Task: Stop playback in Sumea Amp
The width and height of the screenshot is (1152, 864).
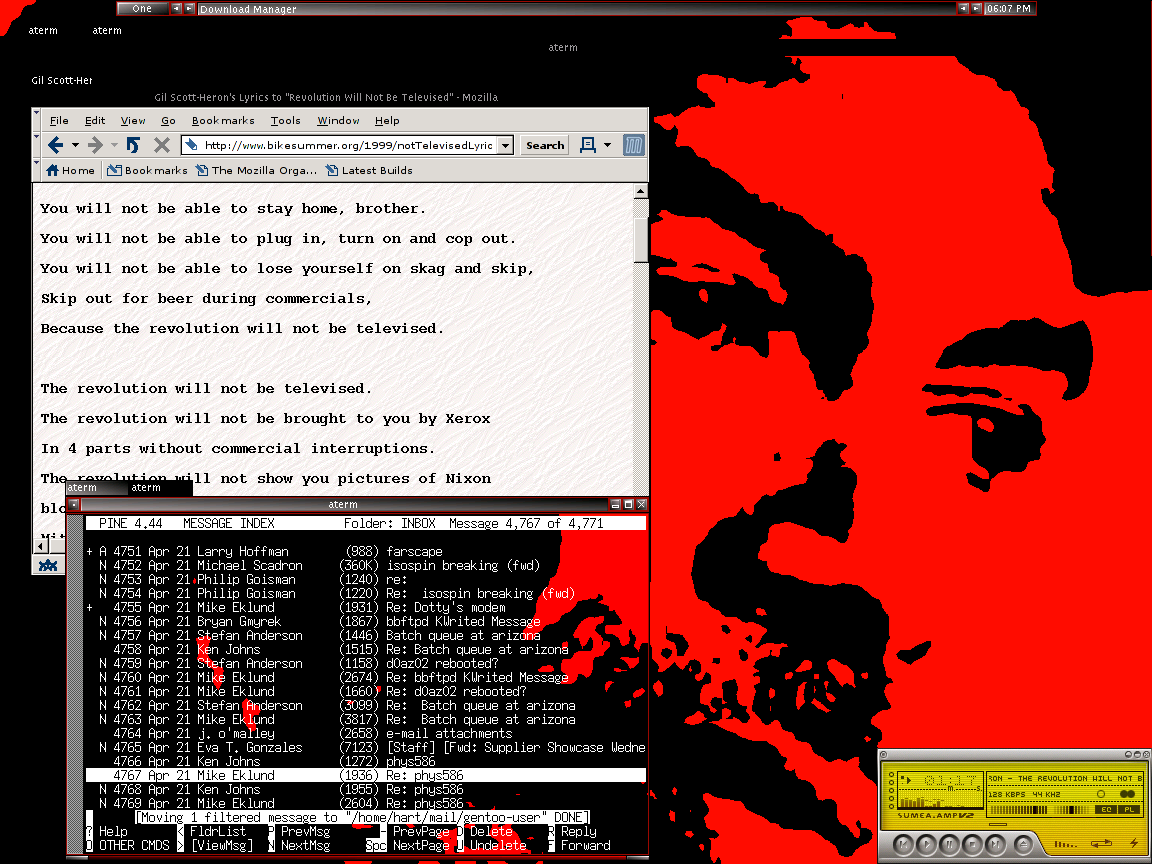Action: [972, 844]
